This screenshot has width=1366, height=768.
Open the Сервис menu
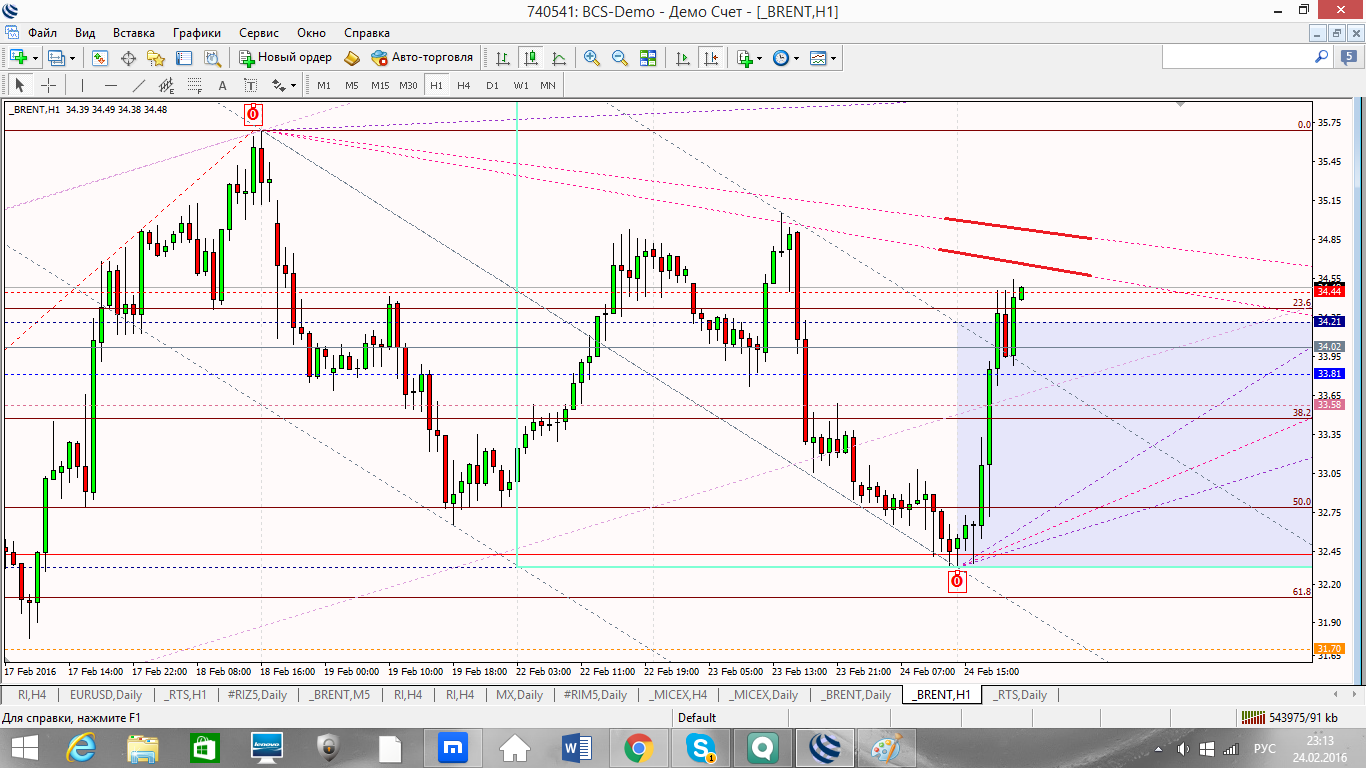tap(258, 33)
